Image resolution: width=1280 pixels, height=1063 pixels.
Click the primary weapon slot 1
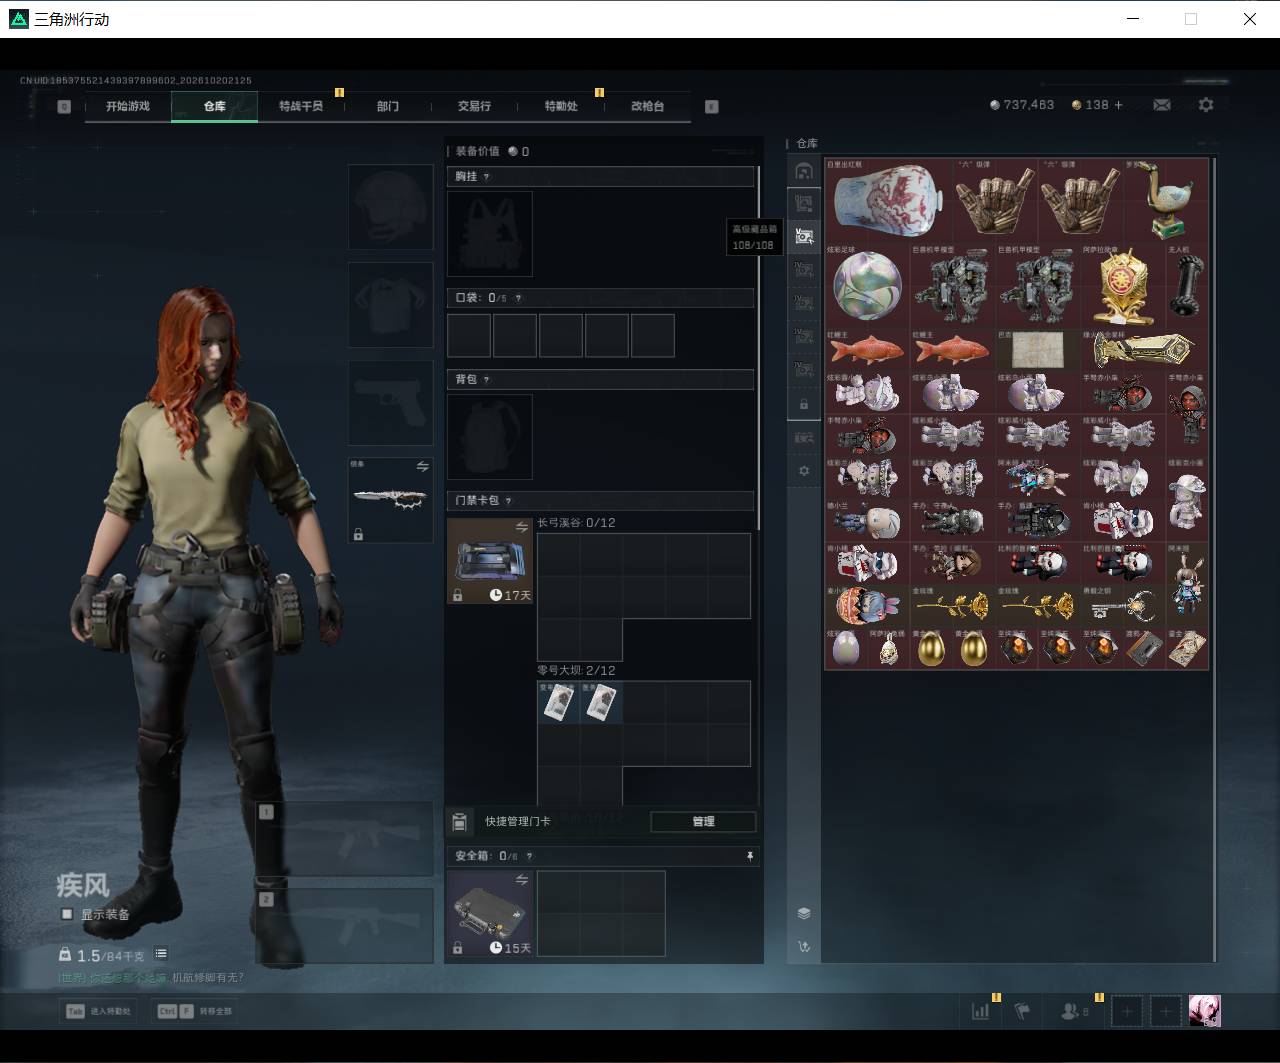[344, 838]
